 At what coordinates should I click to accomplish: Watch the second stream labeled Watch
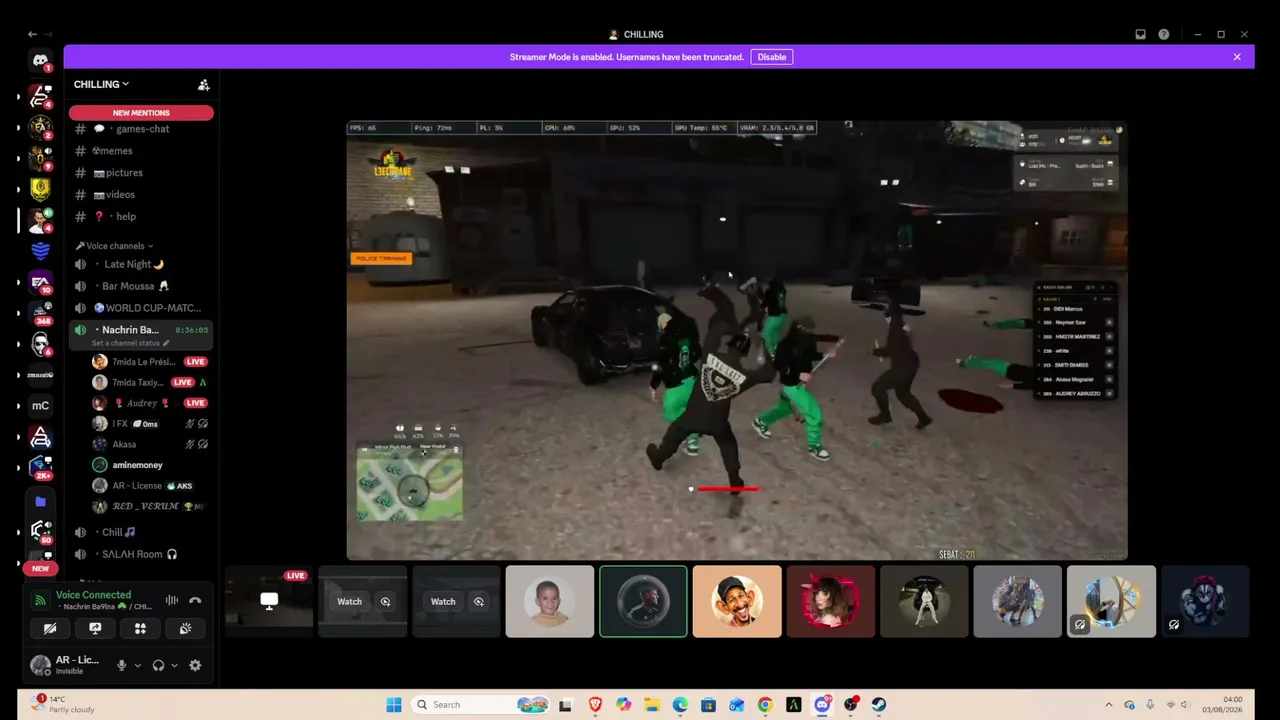coord(443,602)
